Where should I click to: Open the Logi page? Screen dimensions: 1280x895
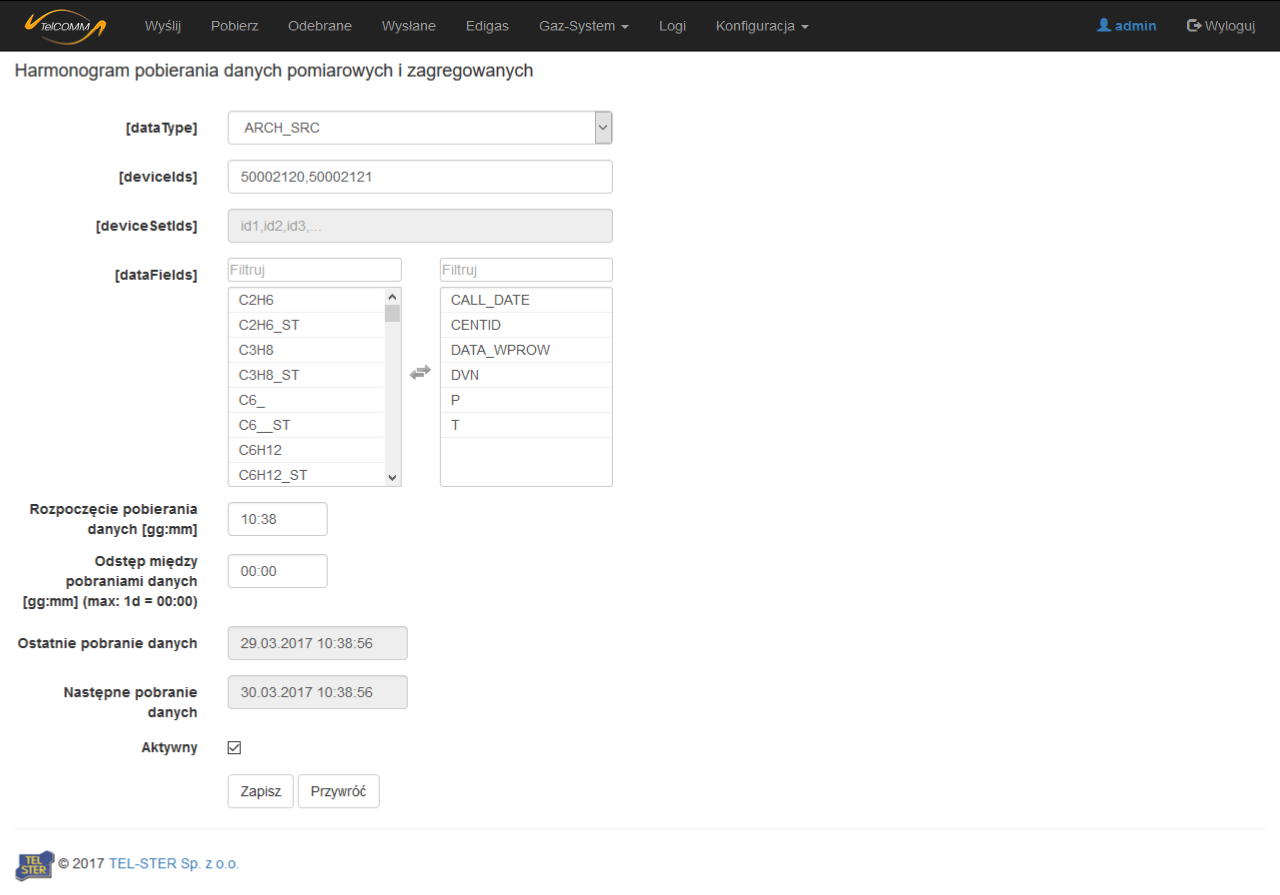[x=672, y=26]
